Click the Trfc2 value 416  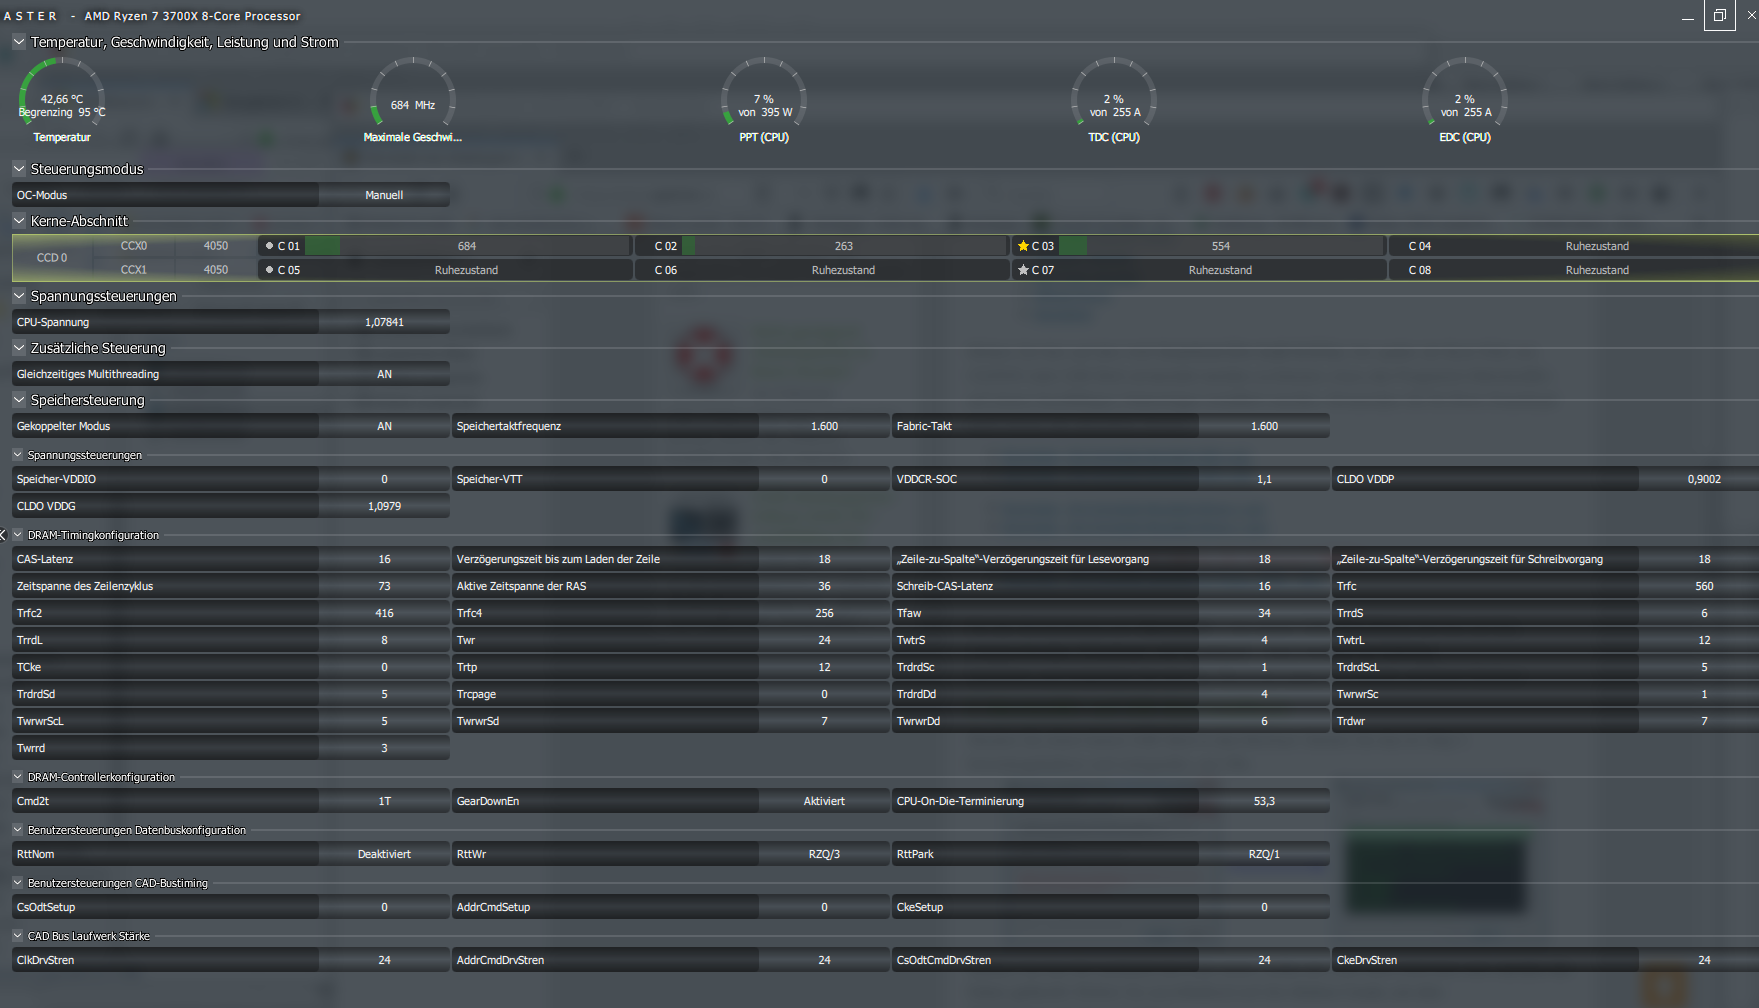point(384,613)
